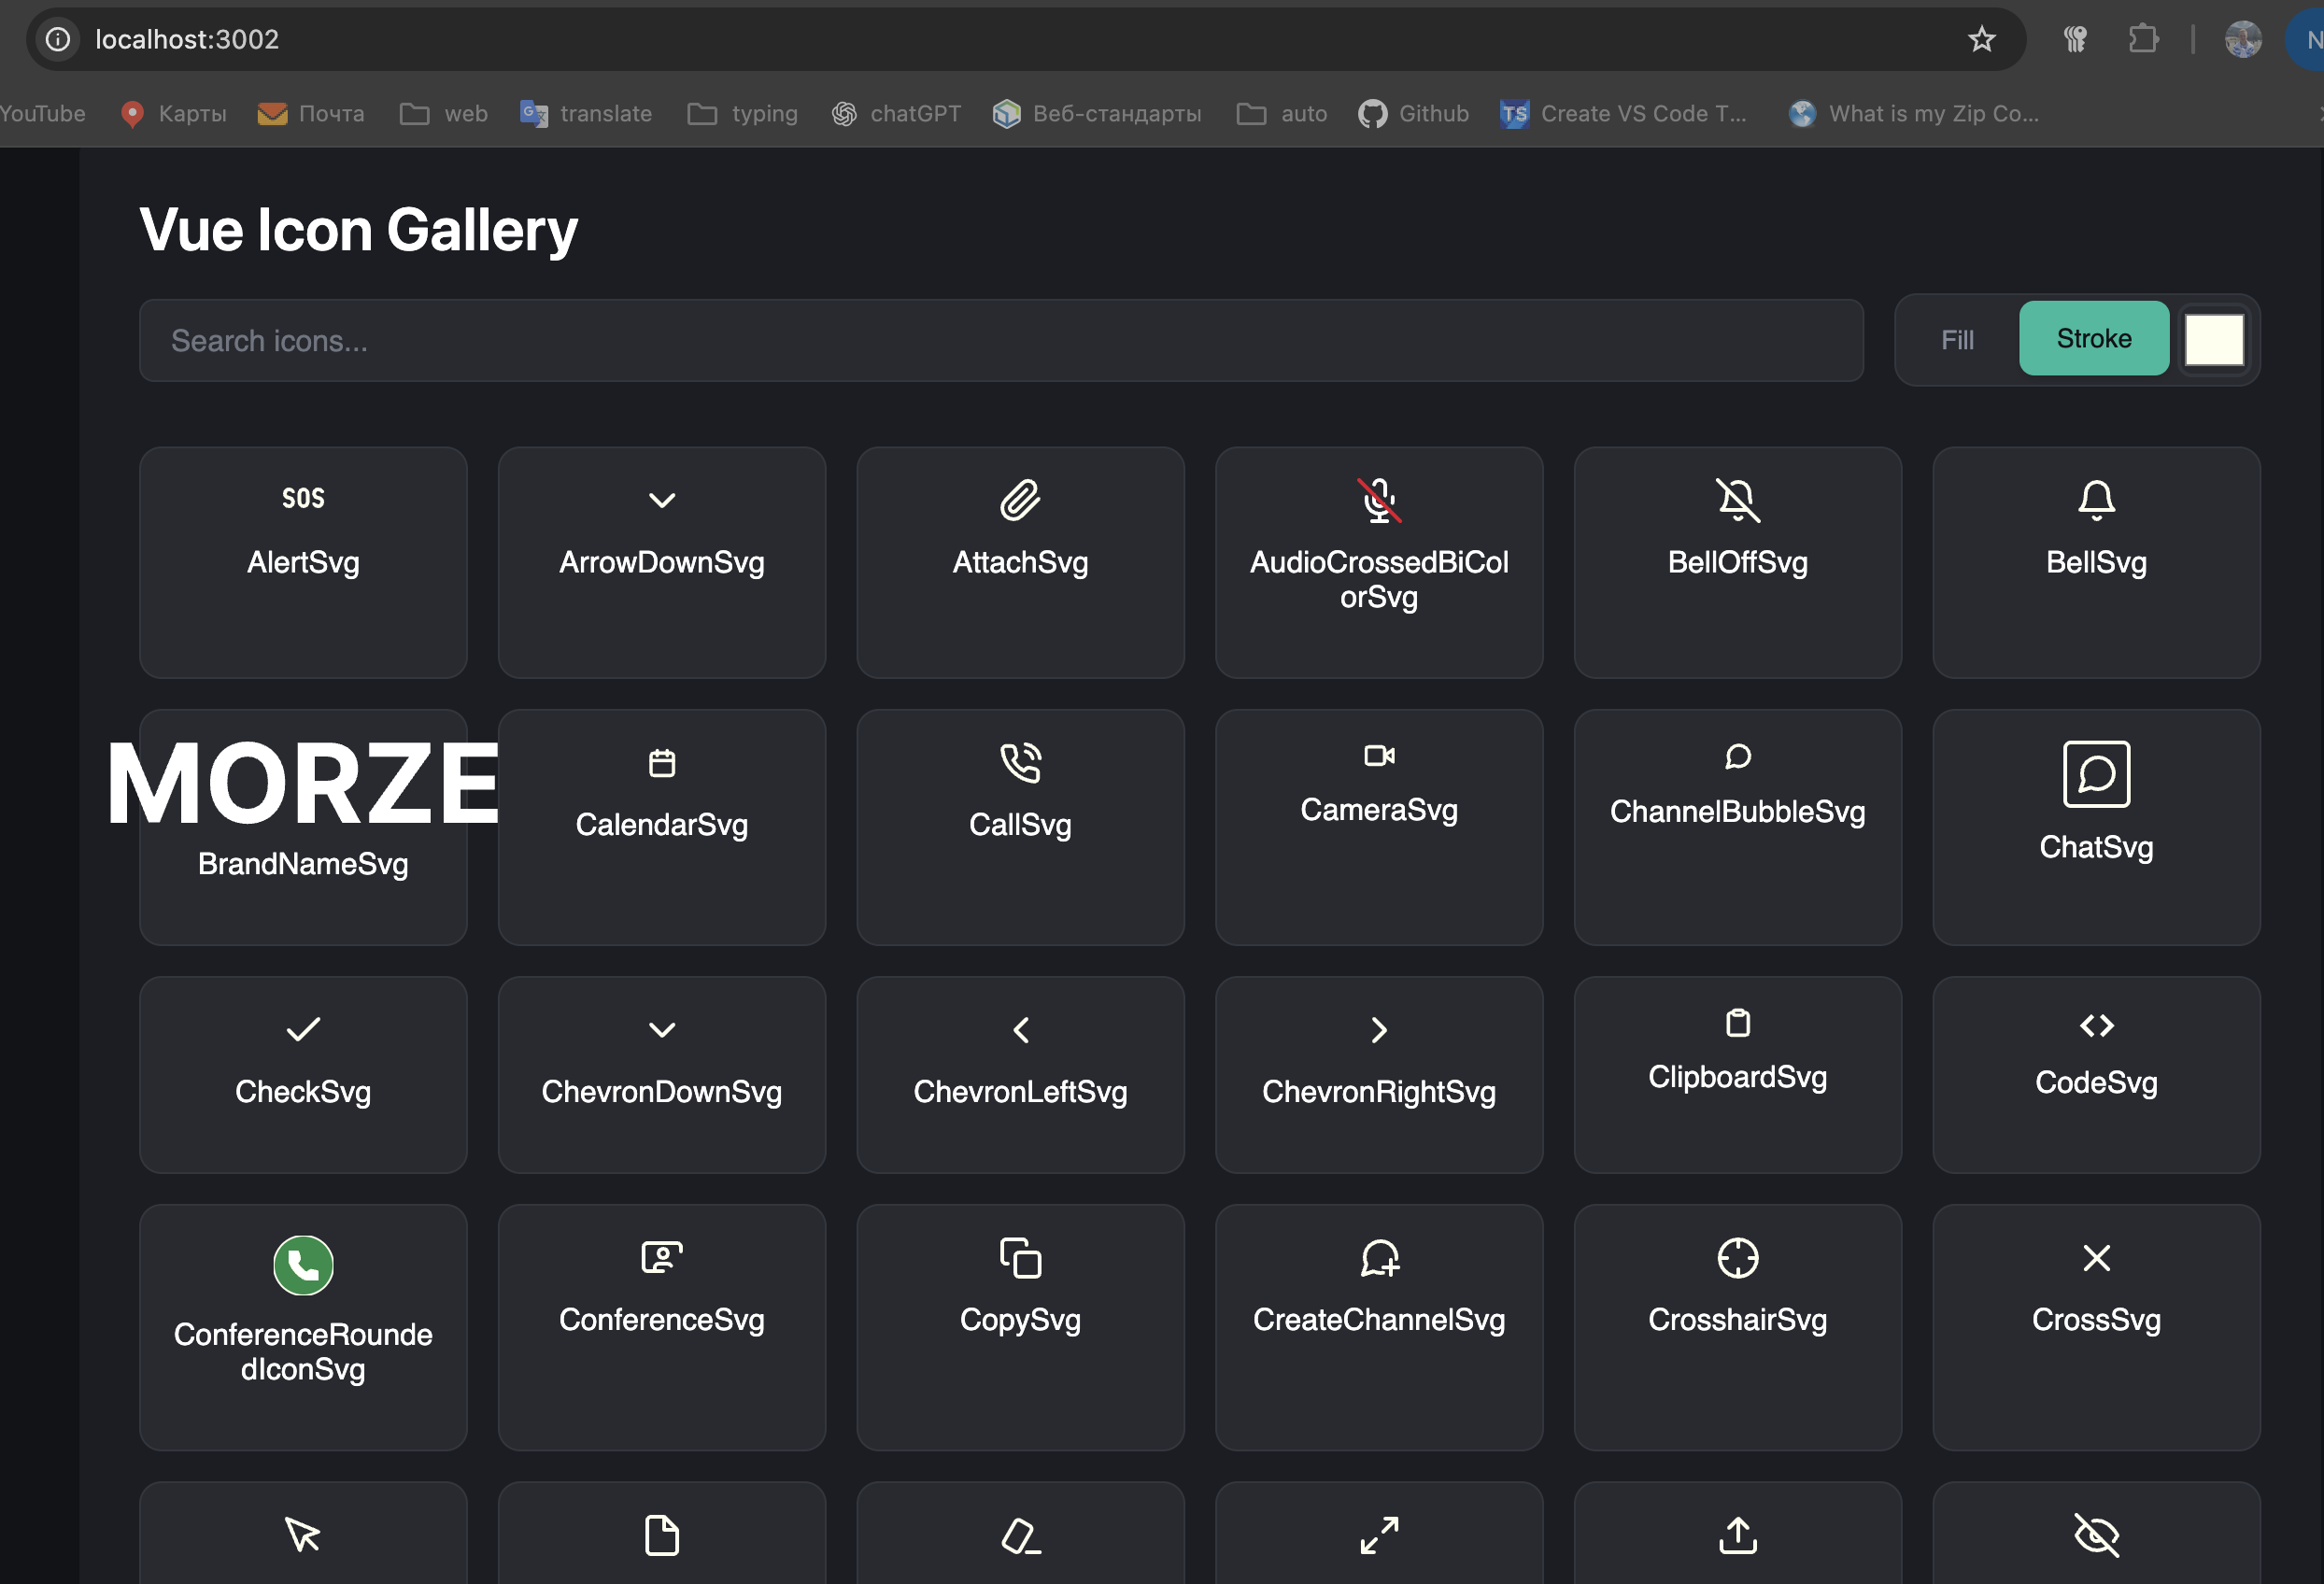Click the upload/export arrow icon

tap(1738, 1535)
